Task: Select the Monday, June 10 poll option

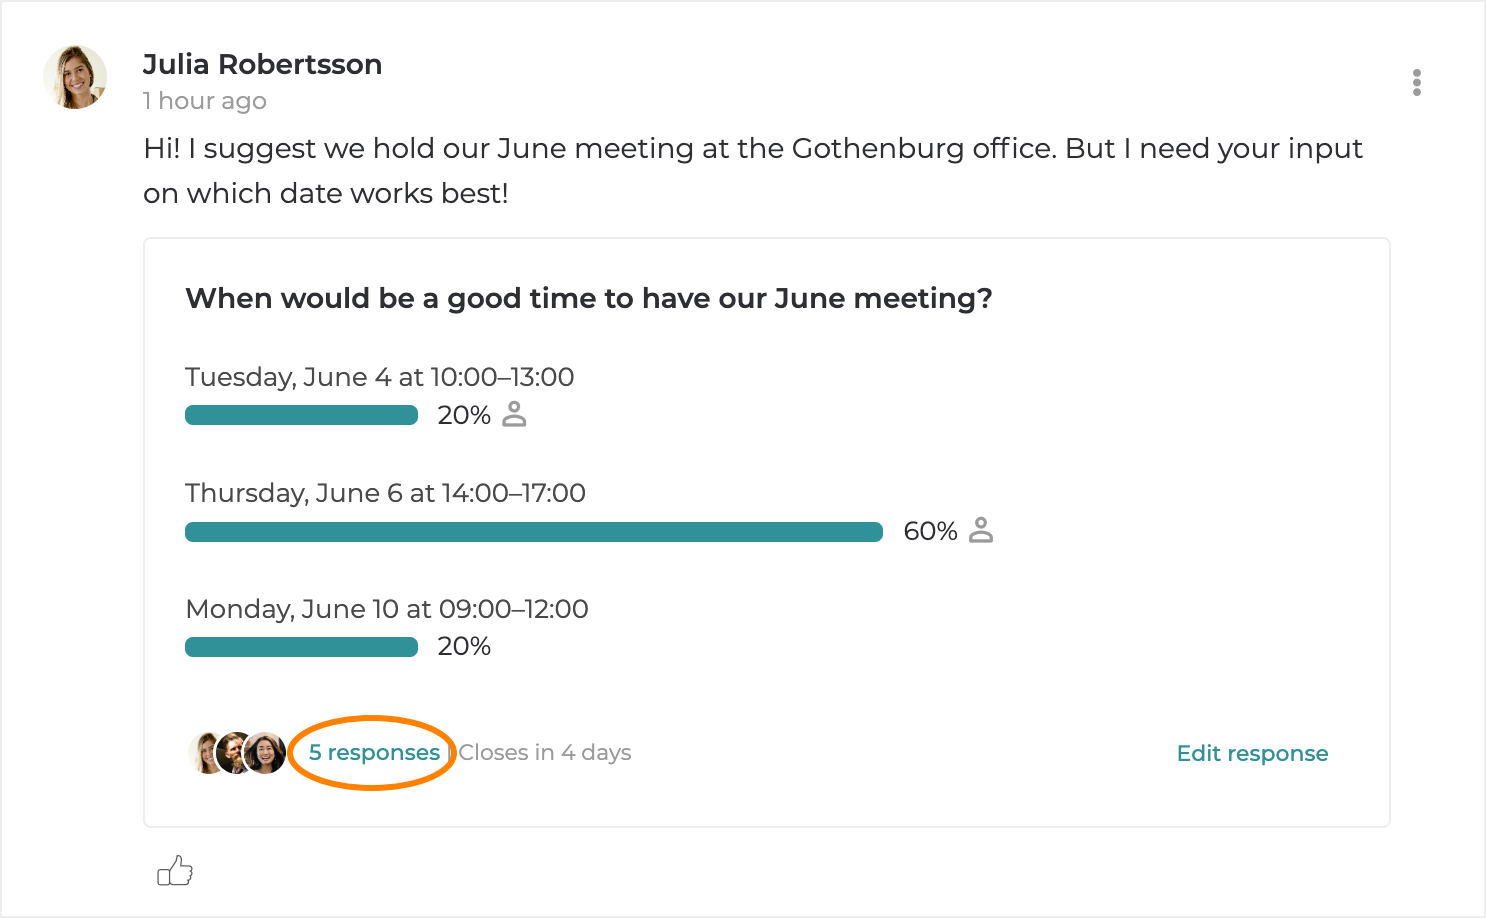Action: (x=387, y=609)
